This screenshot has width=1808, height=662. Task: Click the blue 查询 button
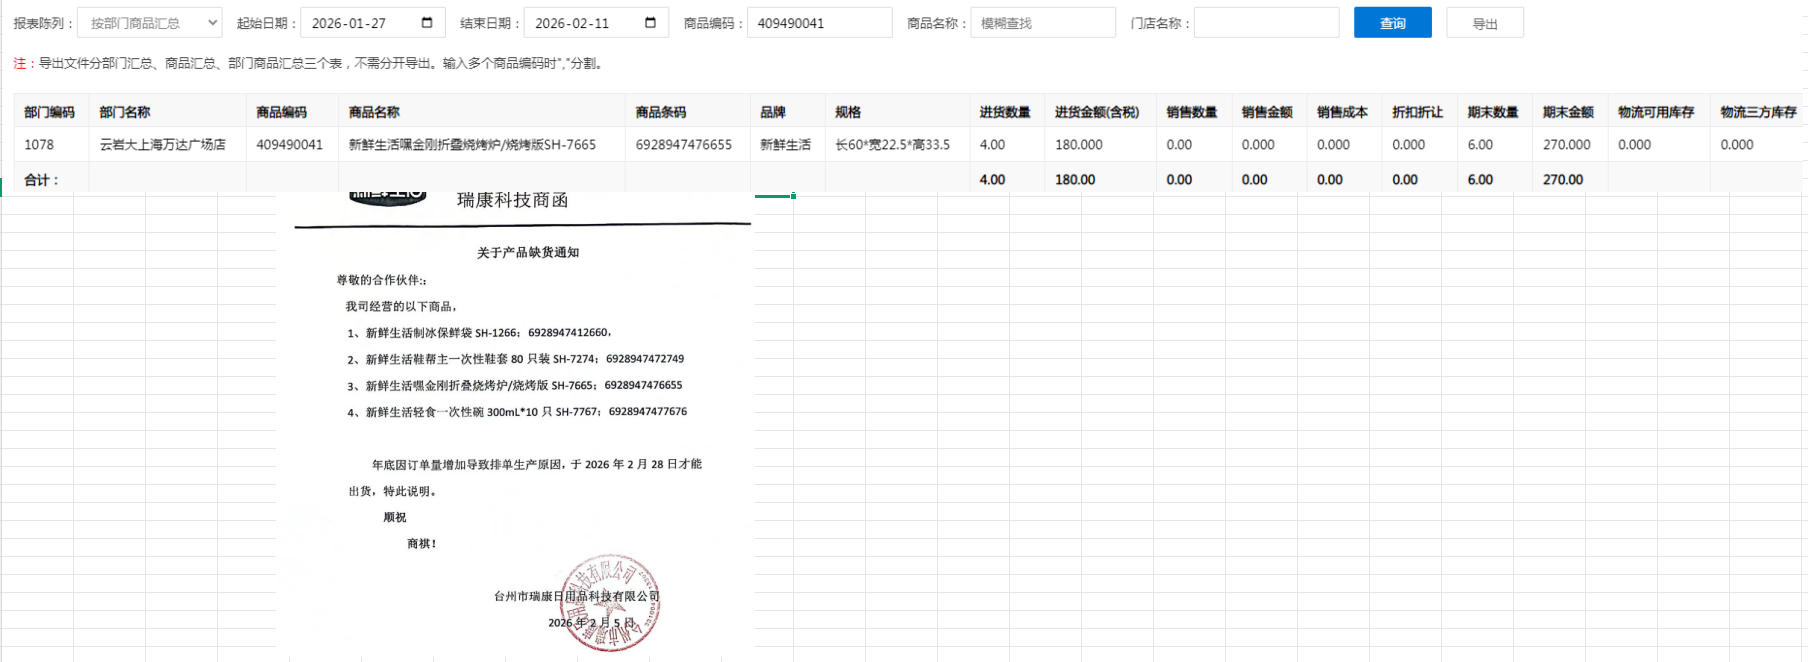pos(1392,23)
